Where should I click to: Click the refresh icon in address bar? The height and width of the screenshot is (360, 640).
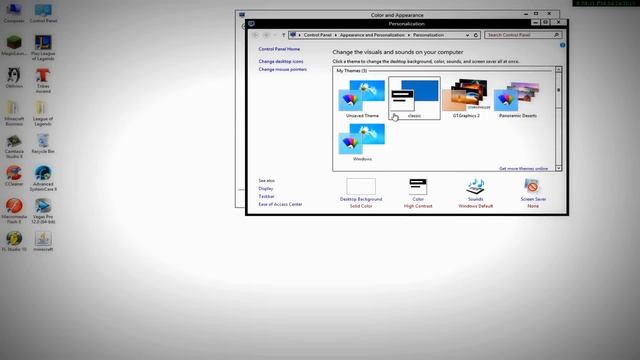(x=476, y=35)
